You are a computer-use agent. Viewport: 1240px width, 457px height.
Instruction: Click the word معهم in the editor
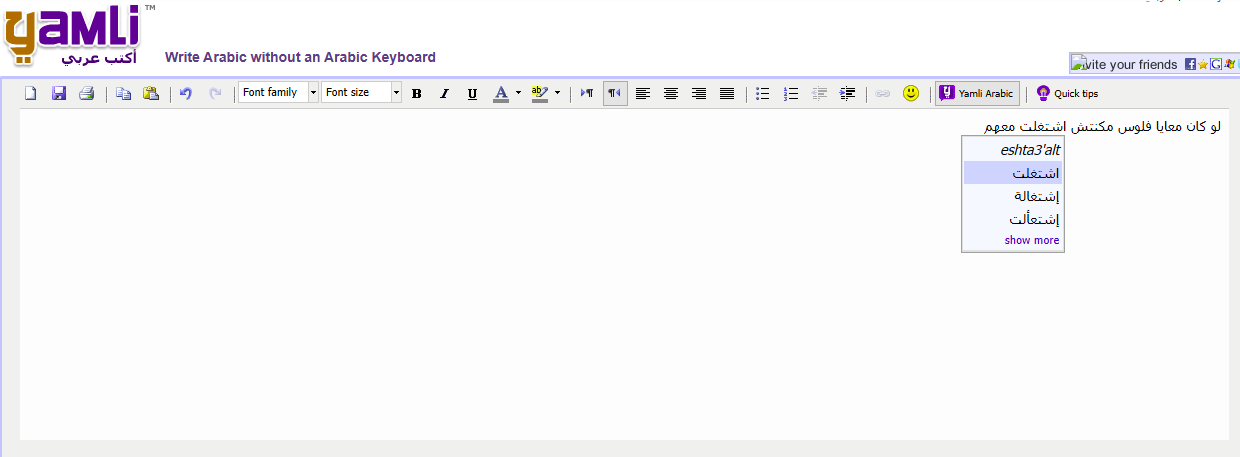click(1000, 127)
